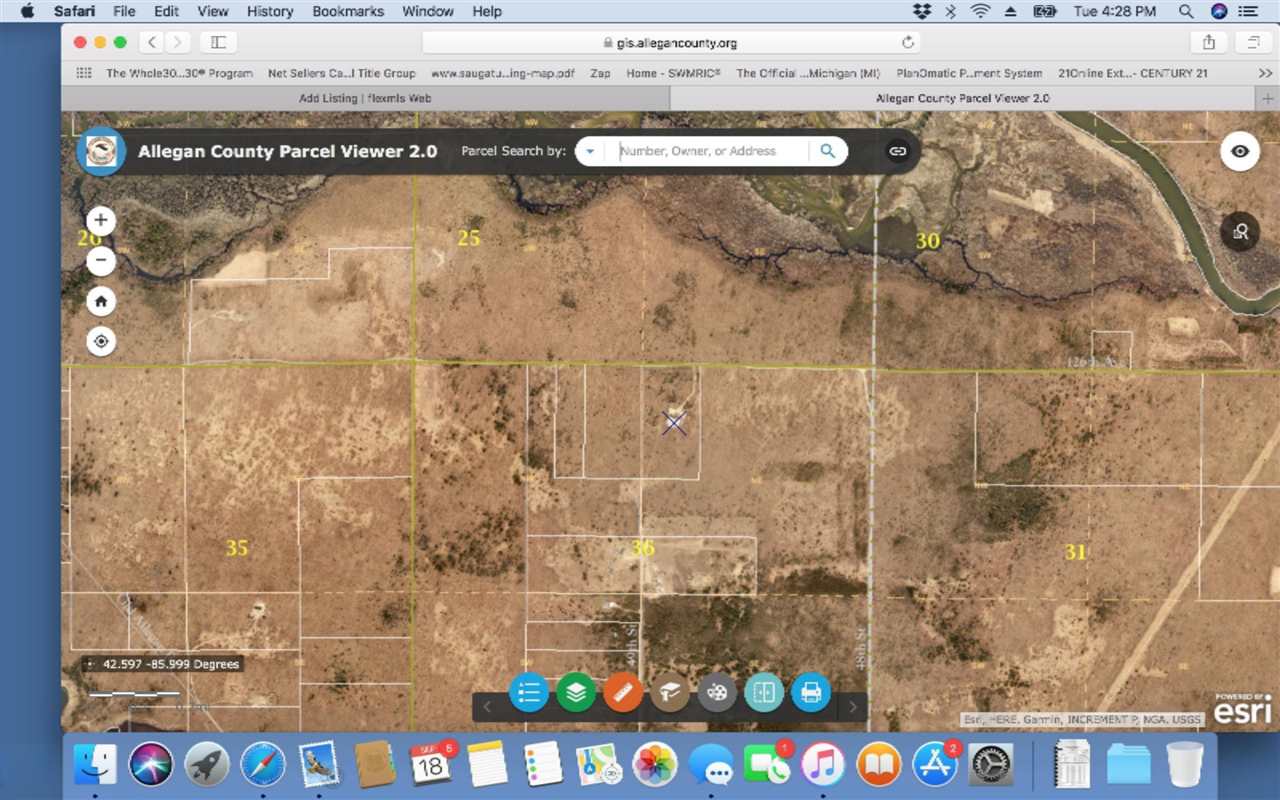Click the Print widget icon
The height and width of the screenshot is (800, 1280).
pos(811,692)
